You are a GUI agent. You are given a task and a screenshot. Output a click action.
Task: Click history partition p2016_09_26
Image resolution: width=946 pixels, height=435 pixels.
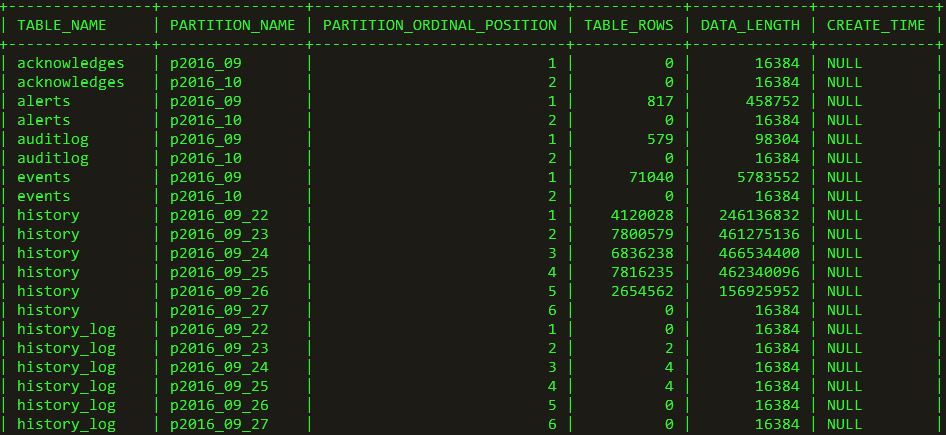220,291
